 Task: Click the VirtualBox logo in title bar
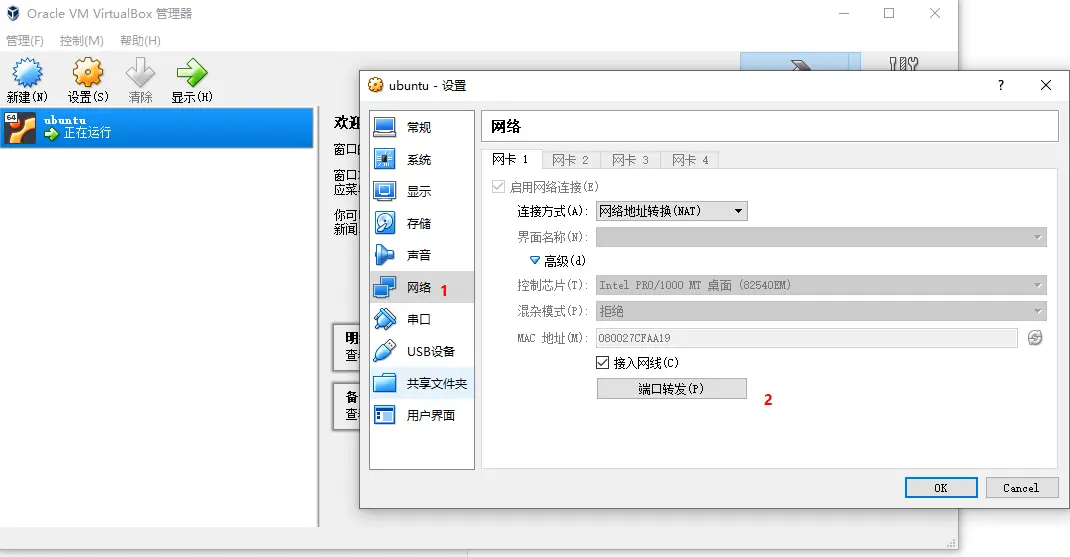click(x=13, y=13)
